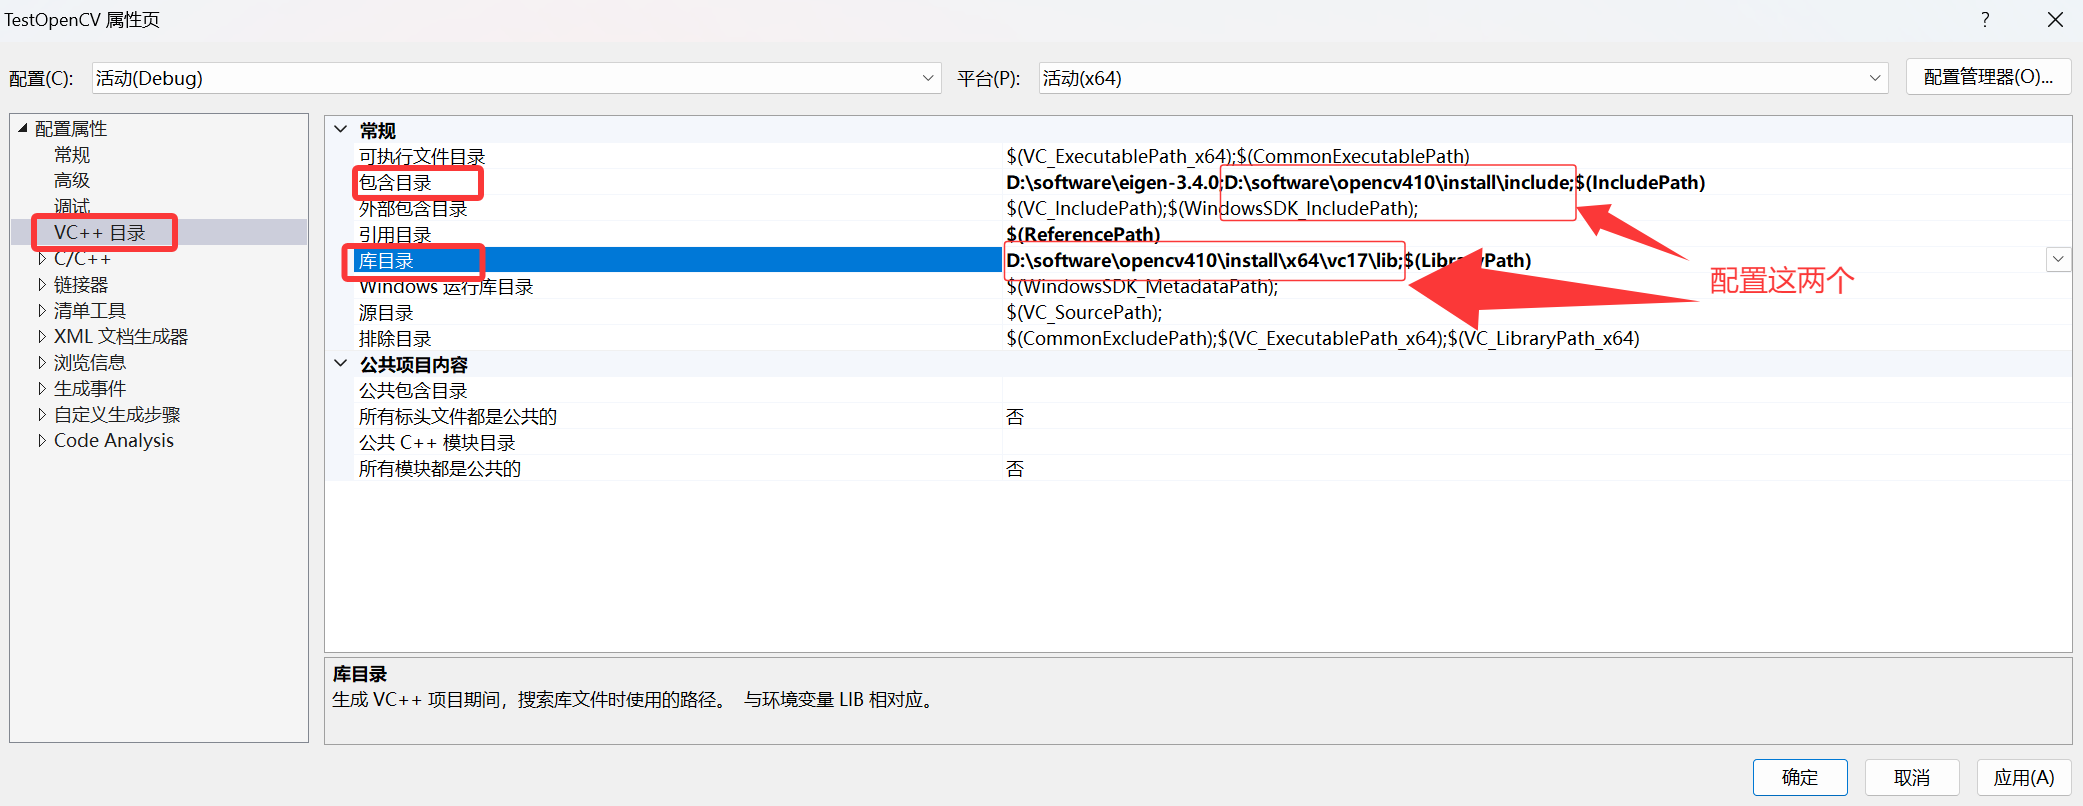Expand the 自定义生成步骤 node

[42, 415]
